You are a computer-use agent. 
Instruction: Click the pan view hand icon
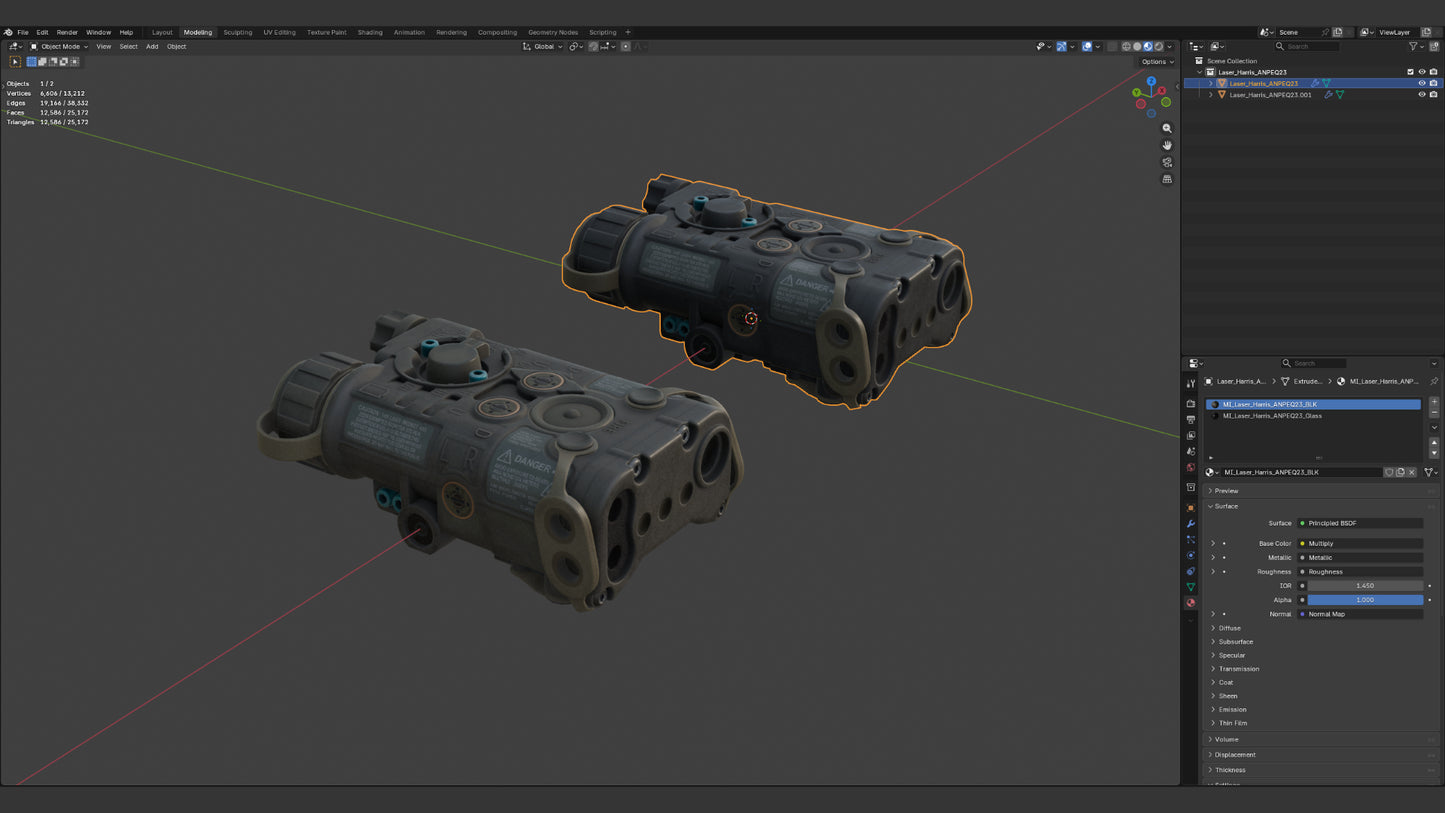pos(1167,145)
